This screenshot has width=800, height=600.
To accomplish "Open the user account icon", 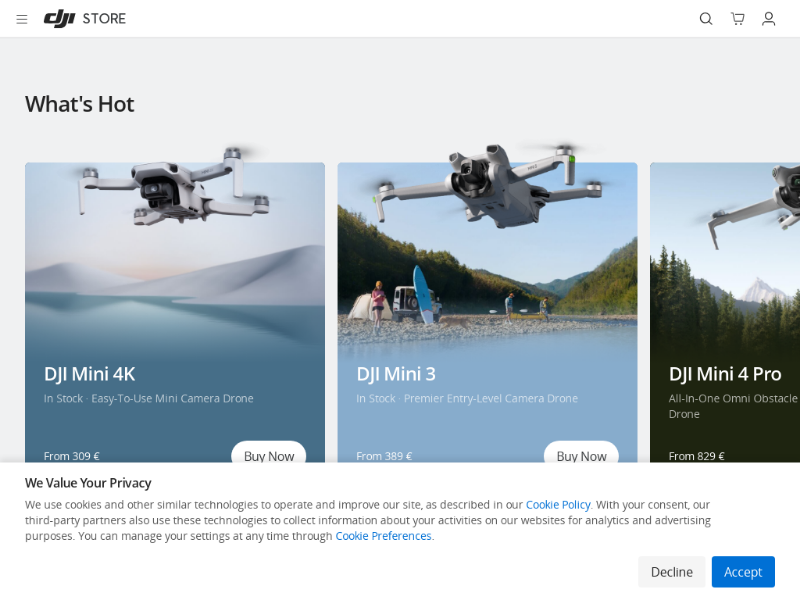I will click(768, 19).
